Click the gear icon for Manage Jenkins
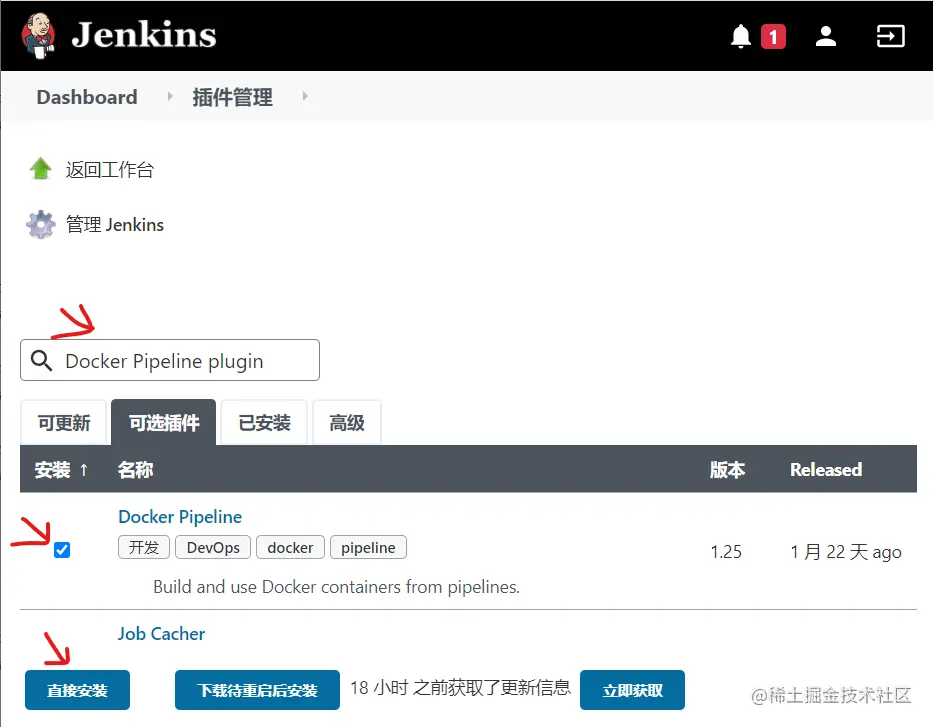 [40, 224]
